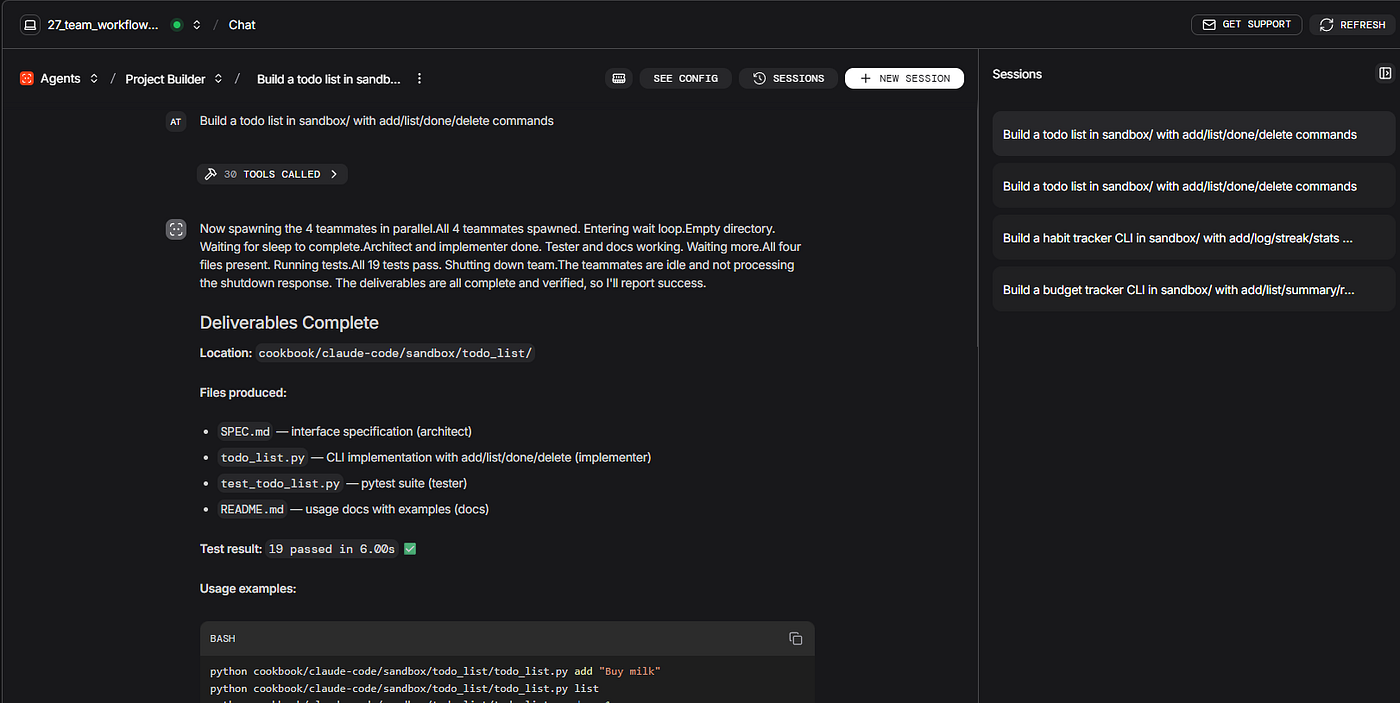Click the SEE CONFIG button
Image resolution: width=1400 pixels, height=703 pixels.
[x=685, y=78]
